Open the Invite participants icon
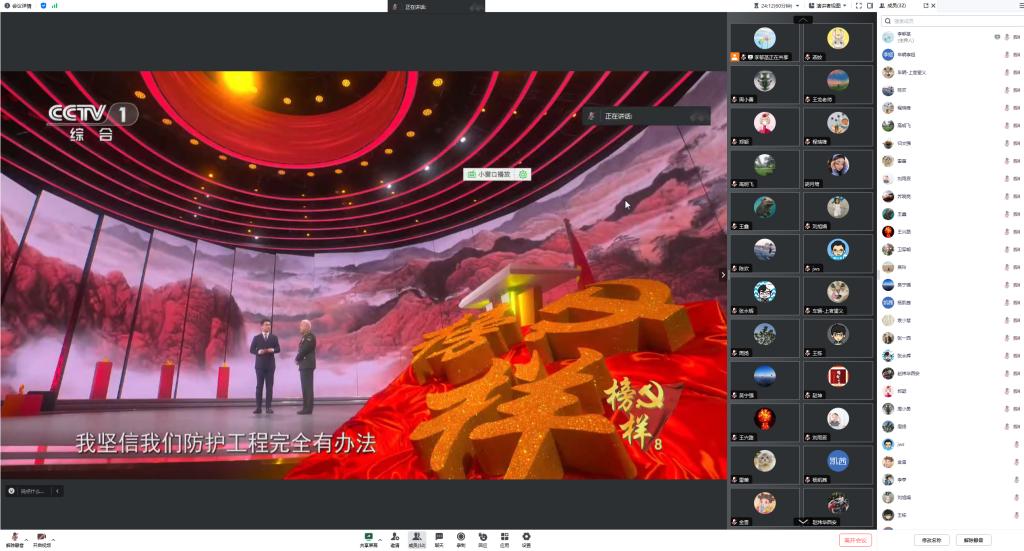The height and width of the screenshot is (551, 1024). point(395,538)
